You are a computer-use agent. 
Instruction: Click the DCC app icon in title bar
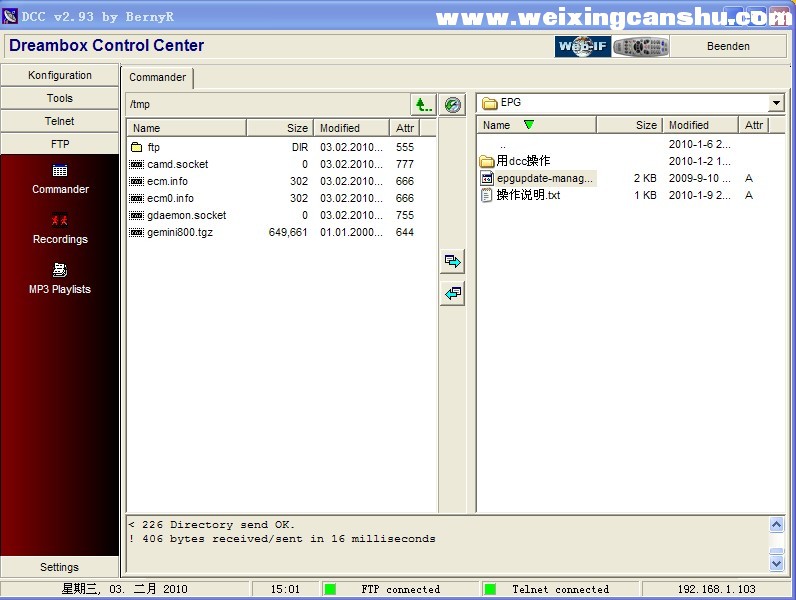pyautogui.click(x=10, y=16)
